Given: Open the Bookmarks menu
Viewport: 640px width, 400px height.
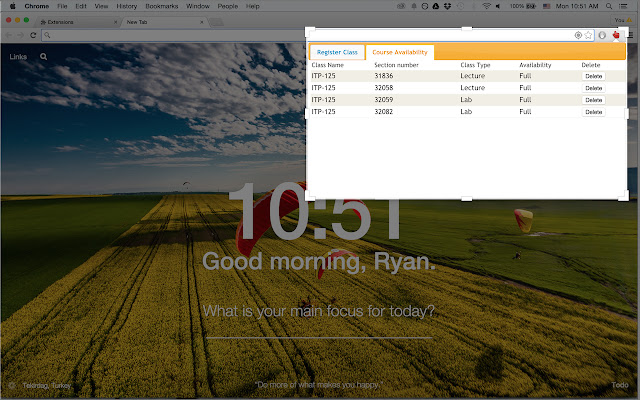Looking at the screenshot, I should point(162,6).
